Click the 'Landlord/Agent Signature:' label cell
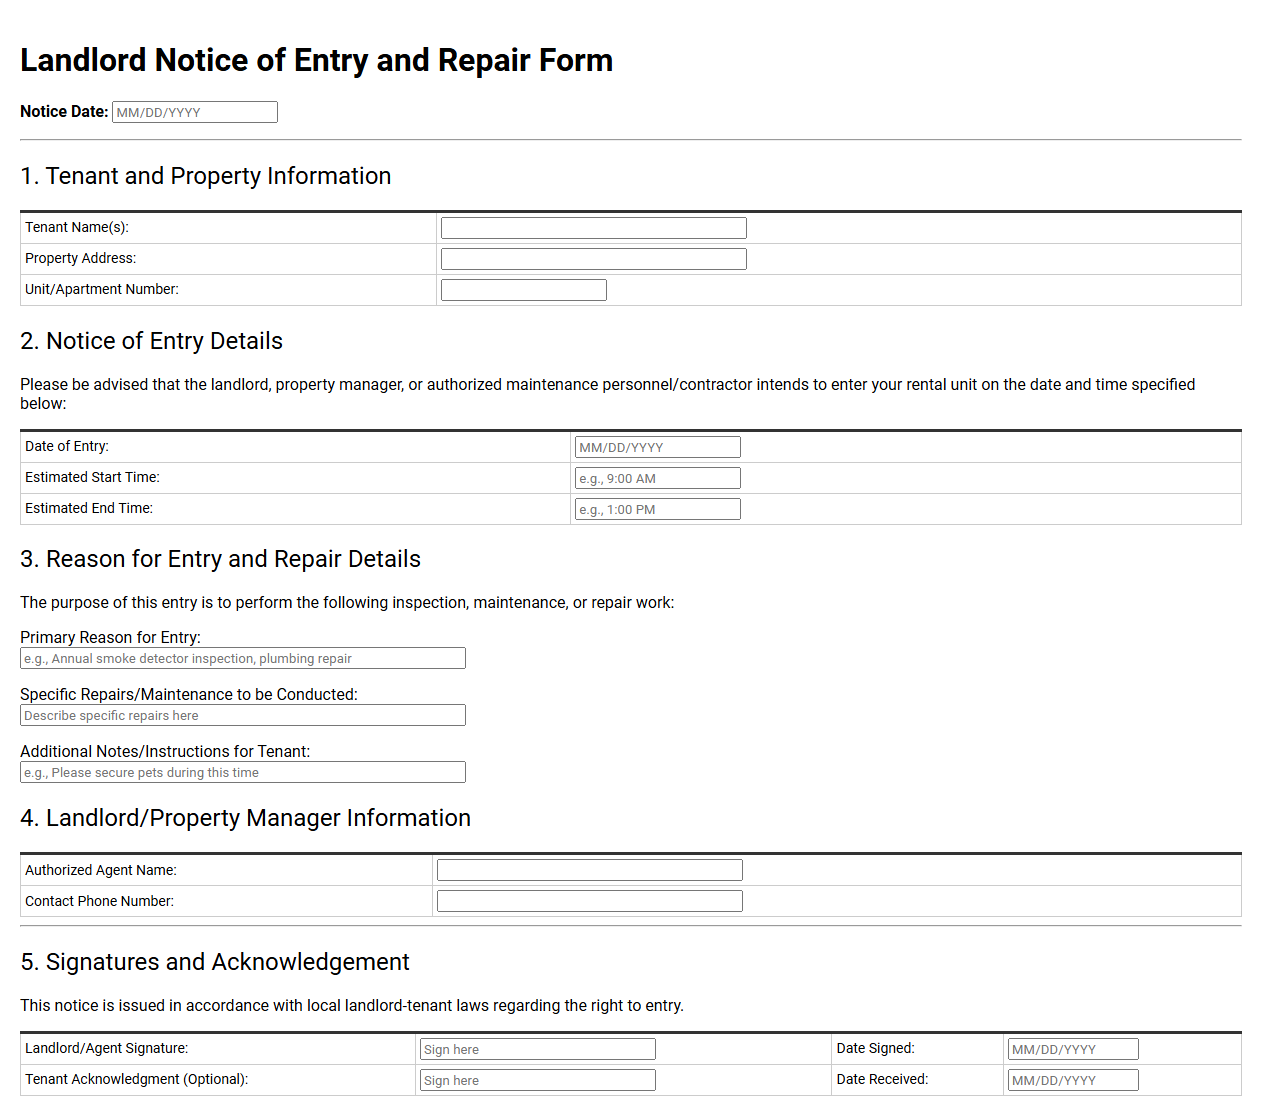1262x1120 pixels. (218, 1049)
